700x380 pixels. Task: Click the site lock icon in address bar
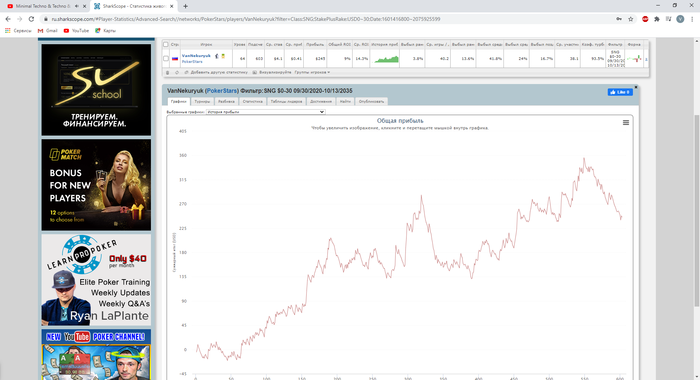tap(45, 19)
